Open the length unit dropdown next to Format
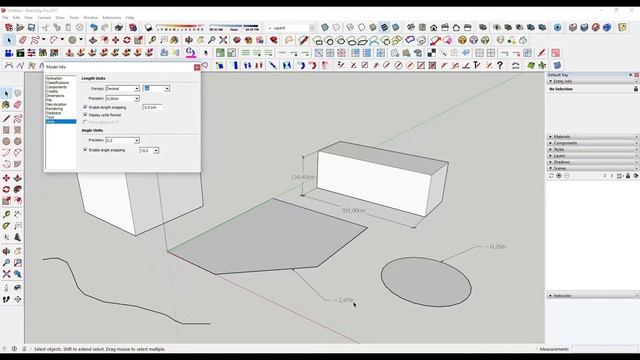 pos(156,89)
